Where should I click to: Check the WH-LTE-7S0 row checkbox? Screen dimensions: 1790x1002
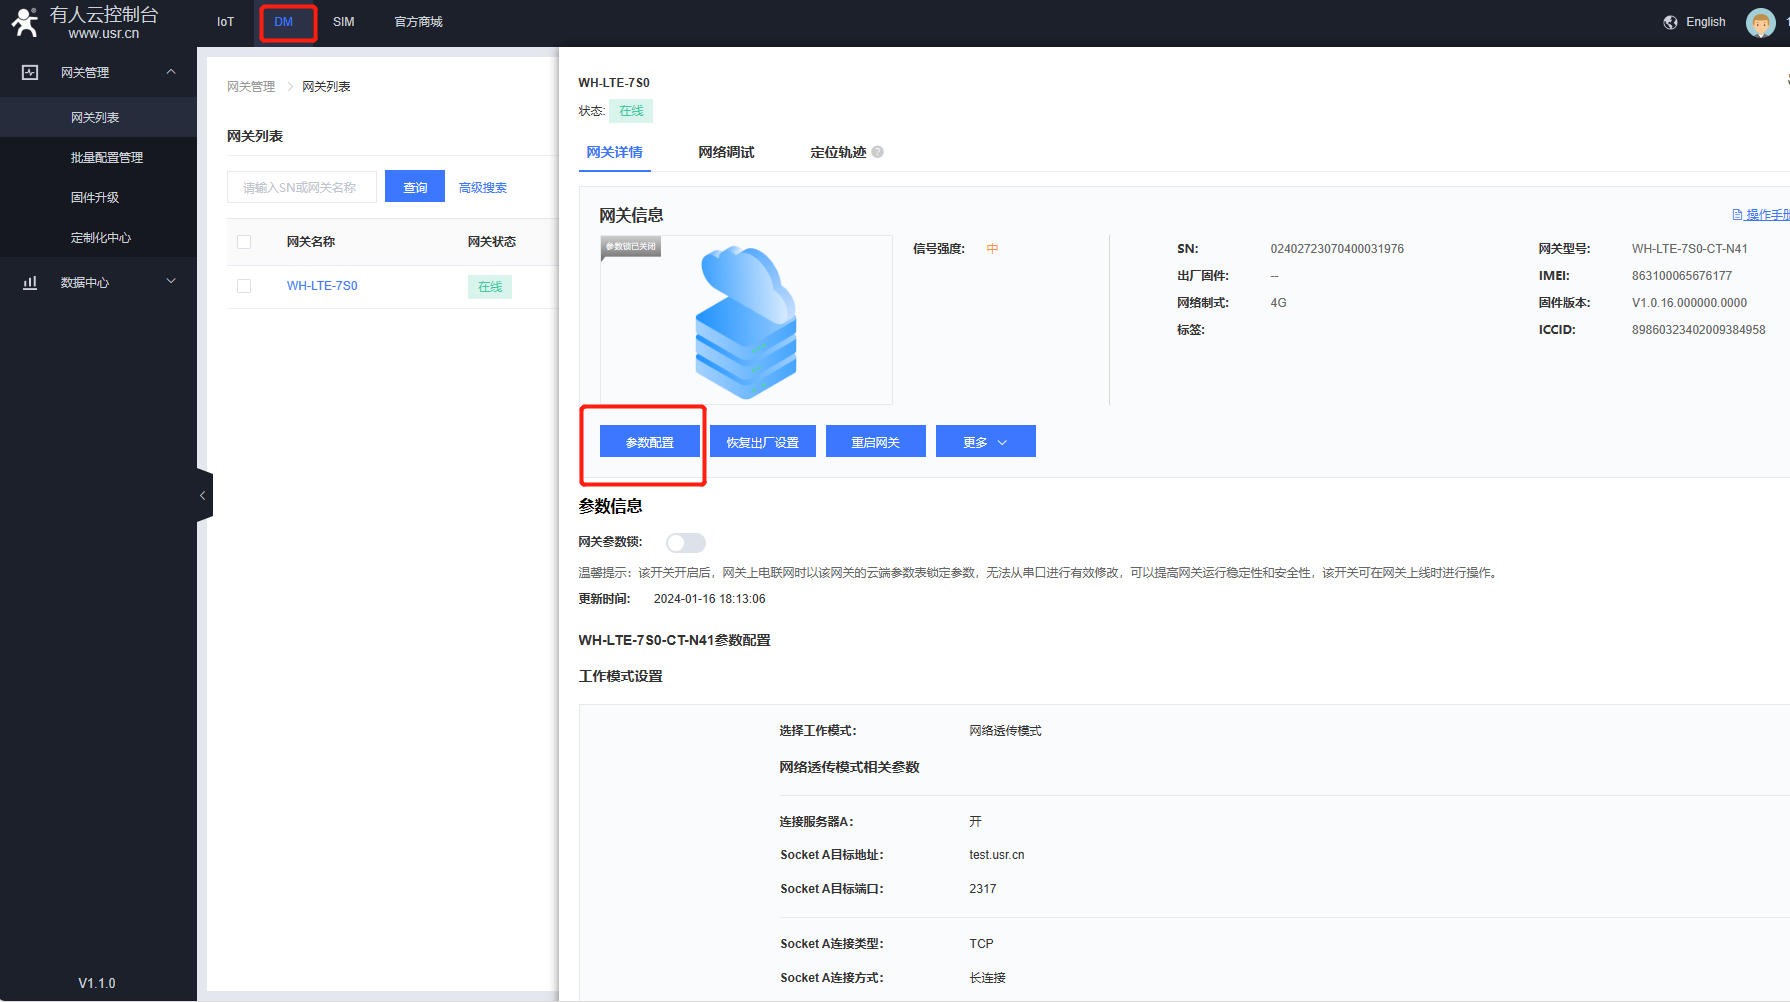pos(244,286)
